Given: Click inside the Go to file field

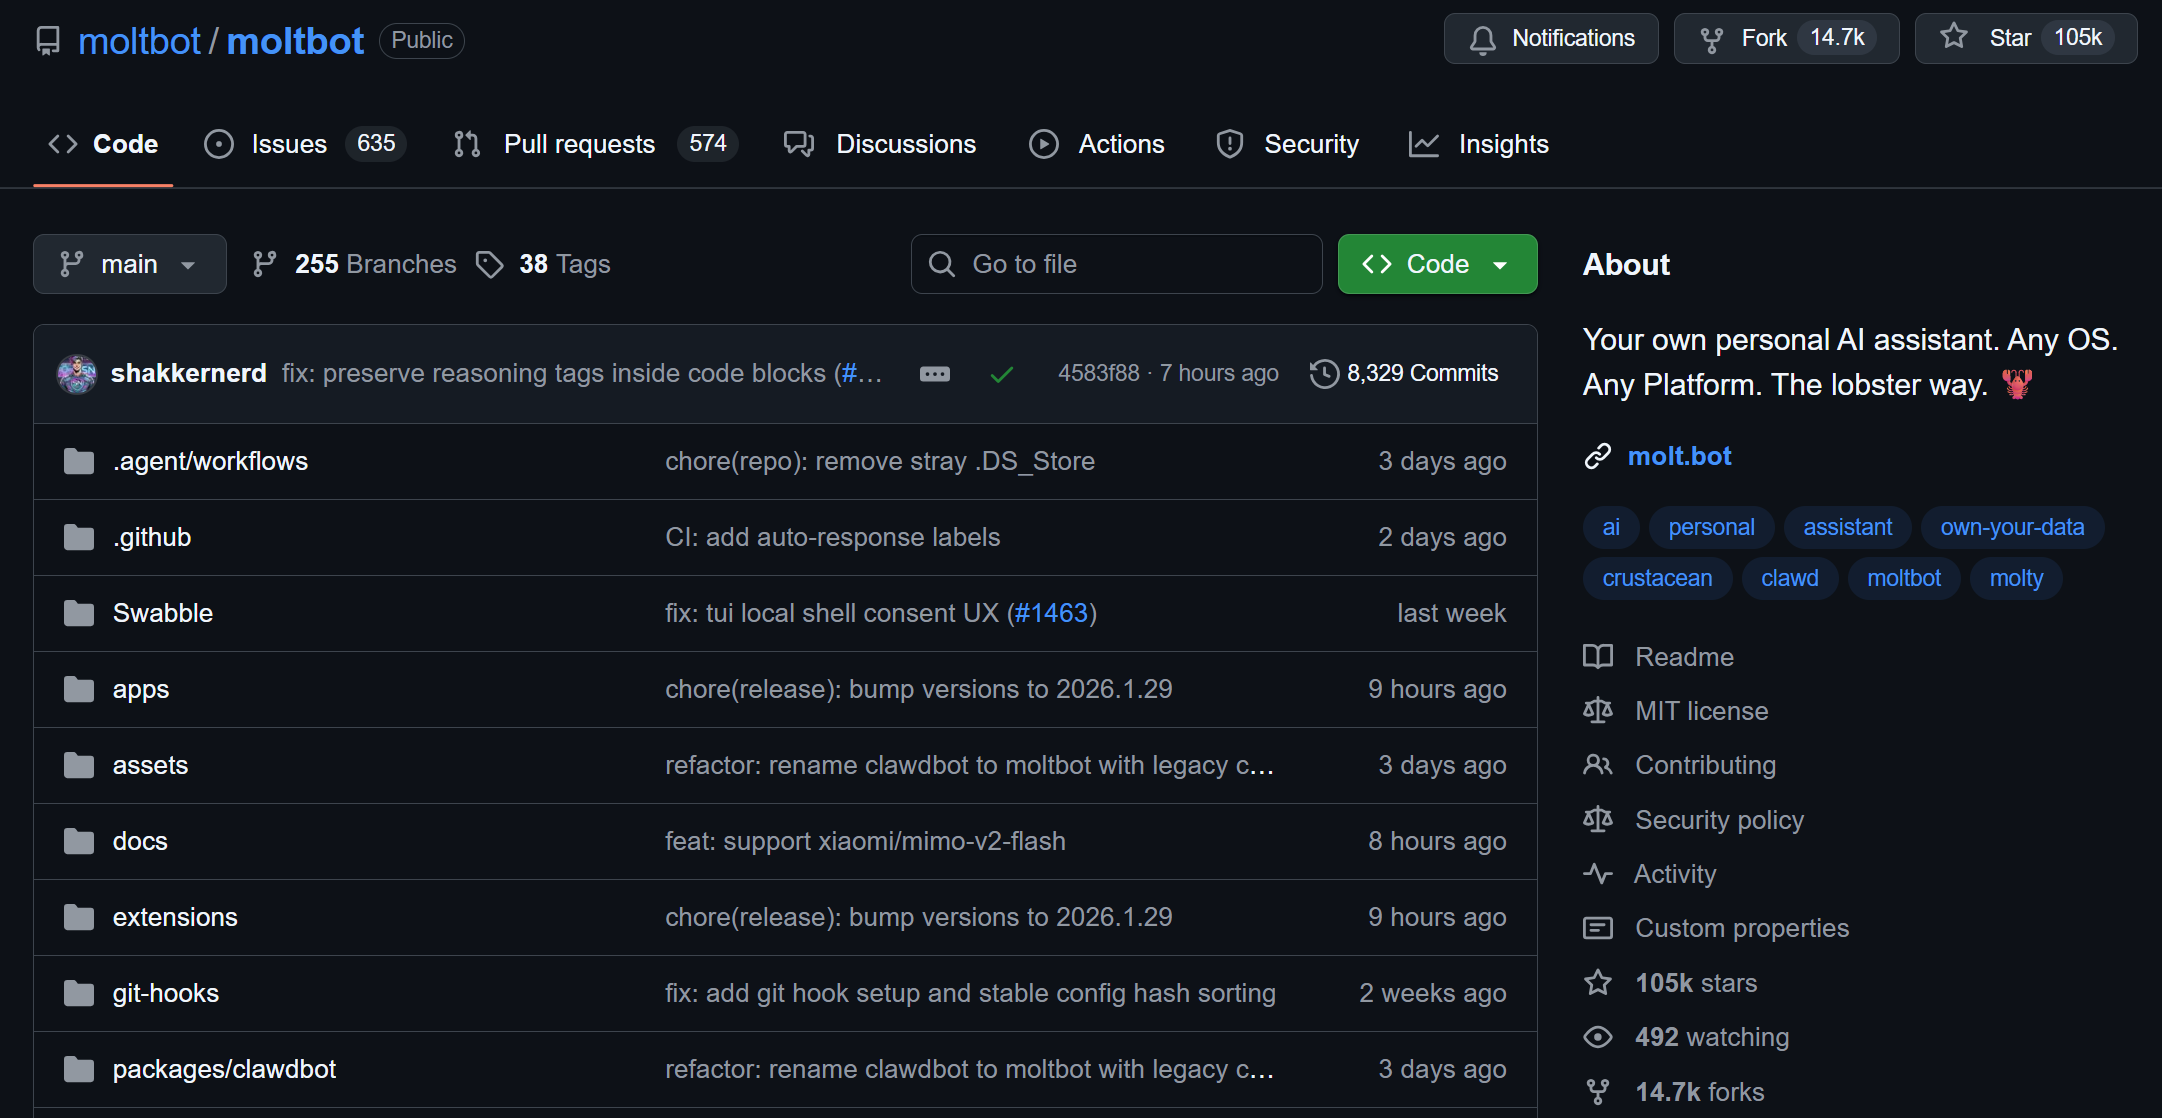Looking at the screenshot, I should [1115, 264].
